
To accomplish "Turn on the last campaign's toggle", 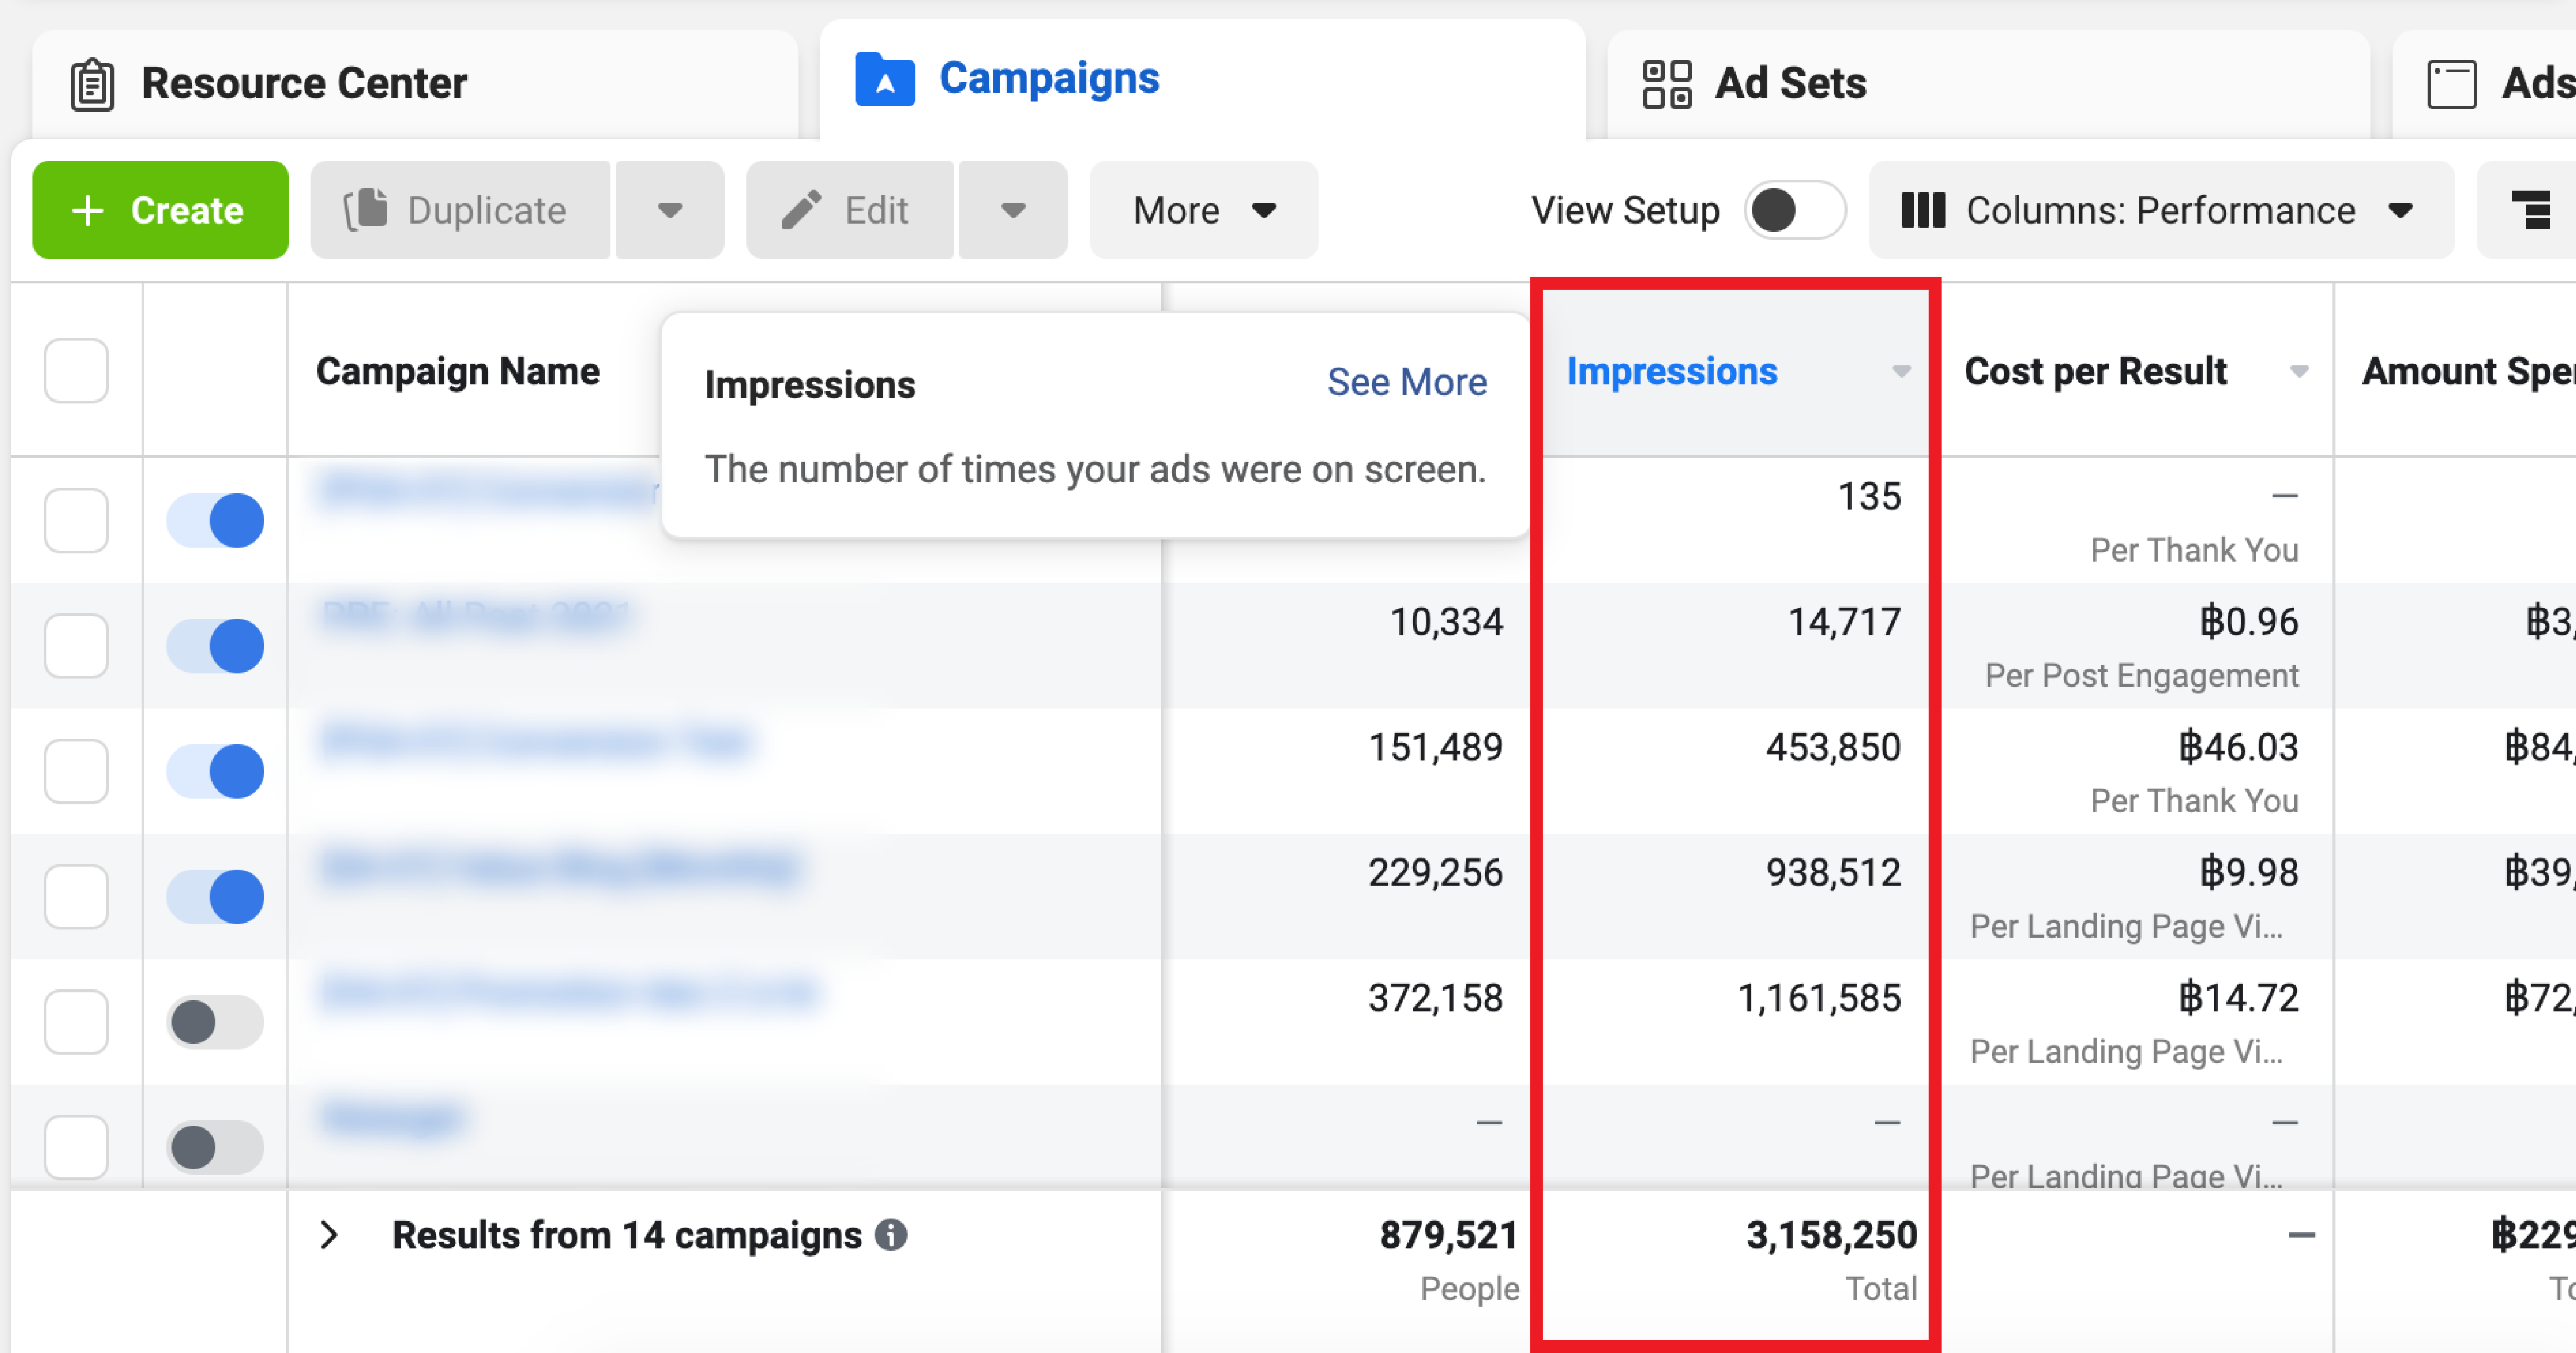I will coord(215,1147).
